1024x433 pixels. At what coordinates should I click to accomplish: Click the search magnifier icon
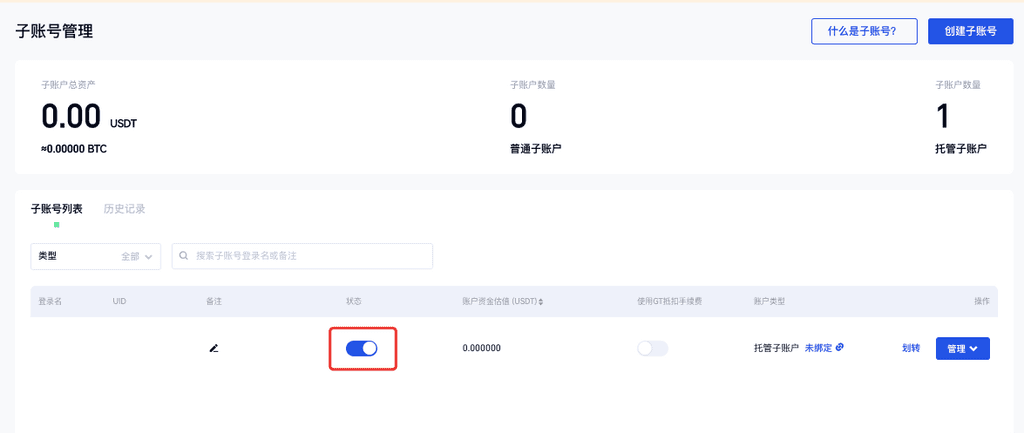point(184,256)
